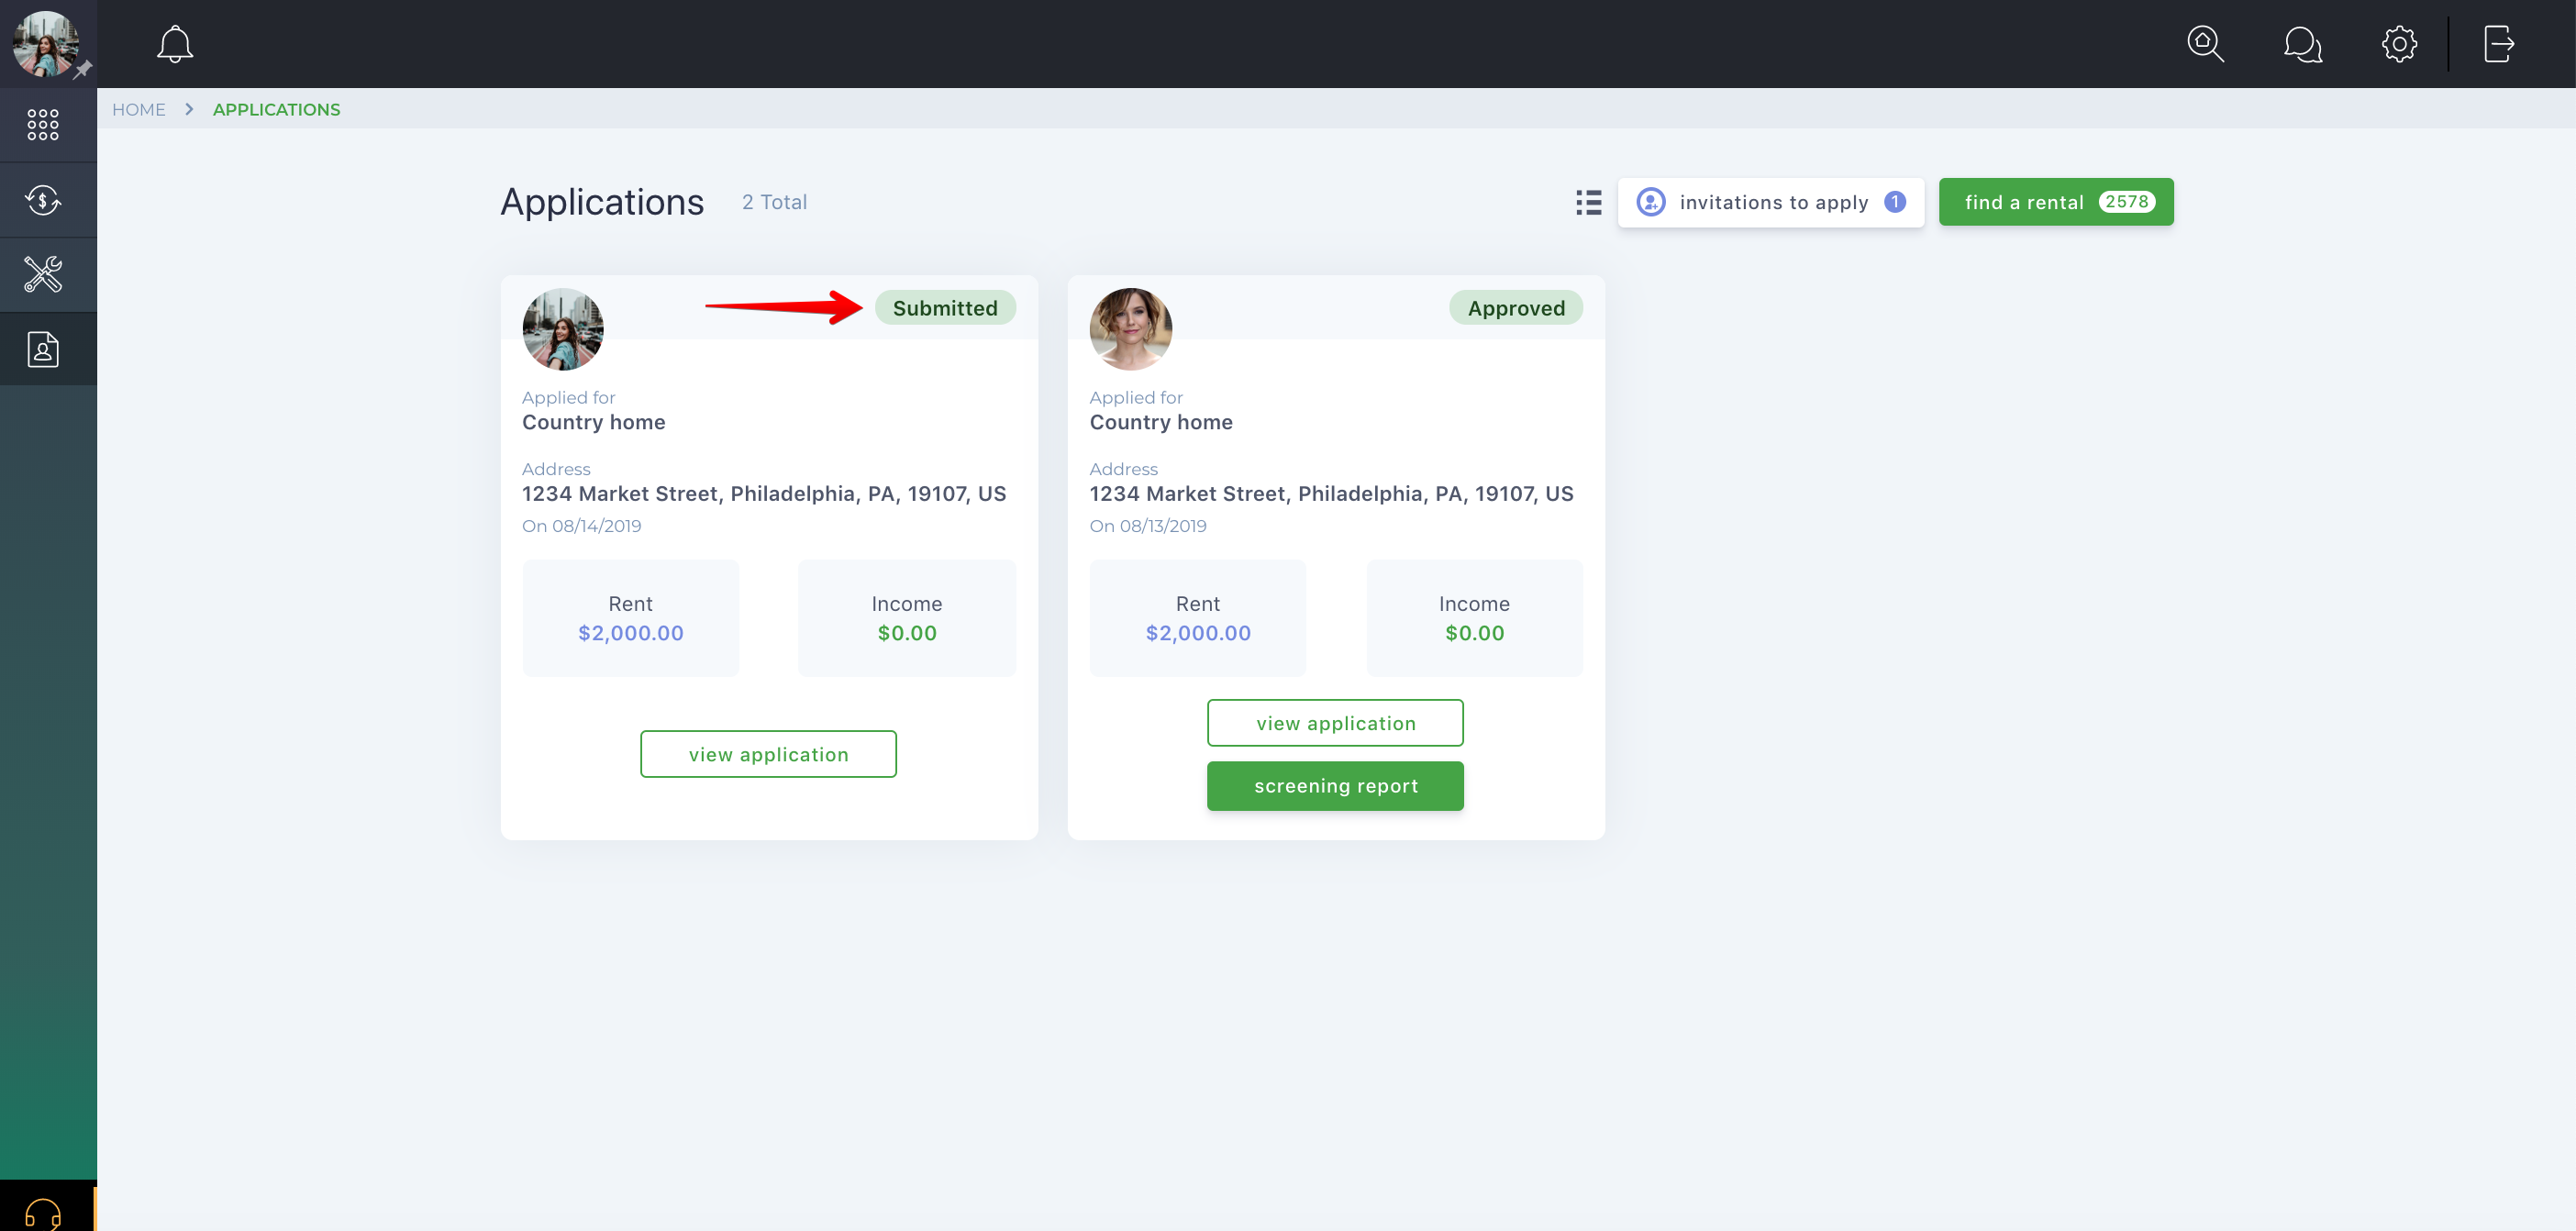The width and height of the screenshot is (2576, 1231).
Task: Click the address on the Approved card
Action: click(x=1331, y=494)
